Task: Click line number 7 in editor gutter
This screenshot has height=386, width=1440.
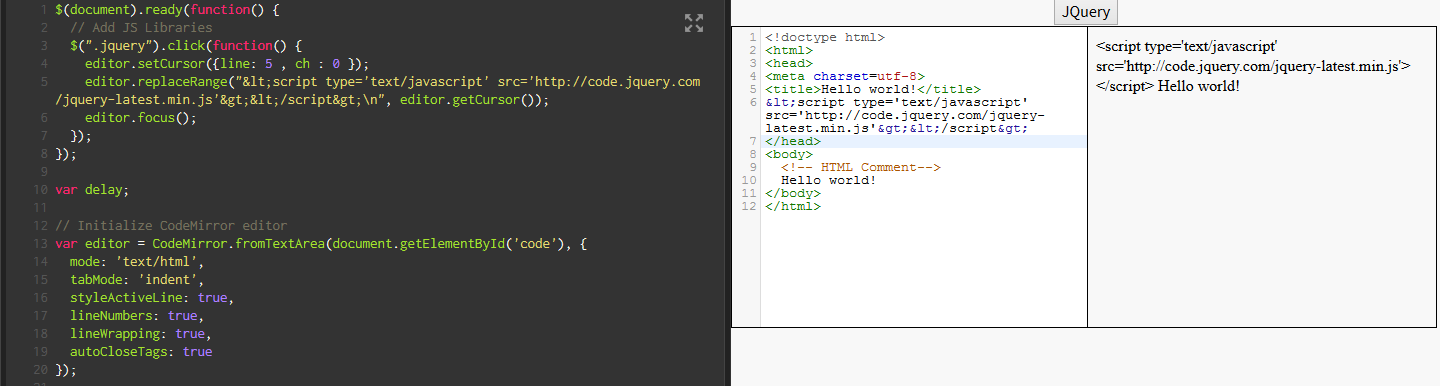Action: pos(753,141)
